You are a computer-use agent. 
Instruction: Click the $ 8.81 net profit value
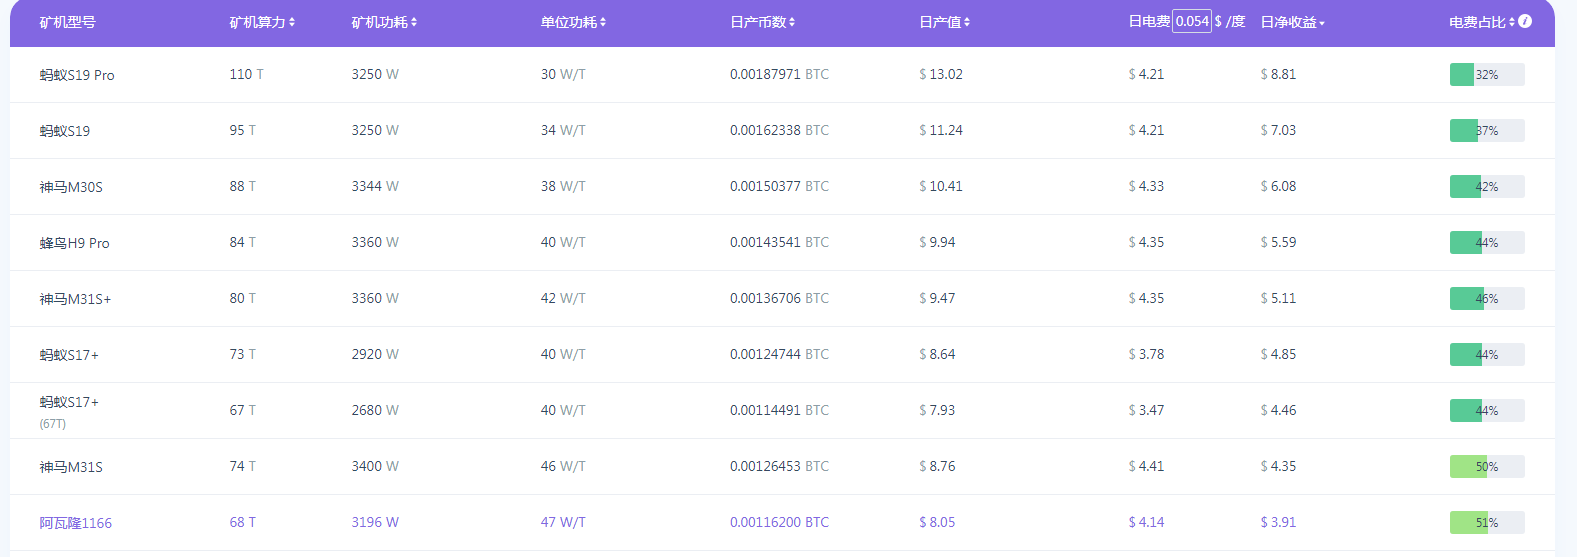click(1278, 74)
